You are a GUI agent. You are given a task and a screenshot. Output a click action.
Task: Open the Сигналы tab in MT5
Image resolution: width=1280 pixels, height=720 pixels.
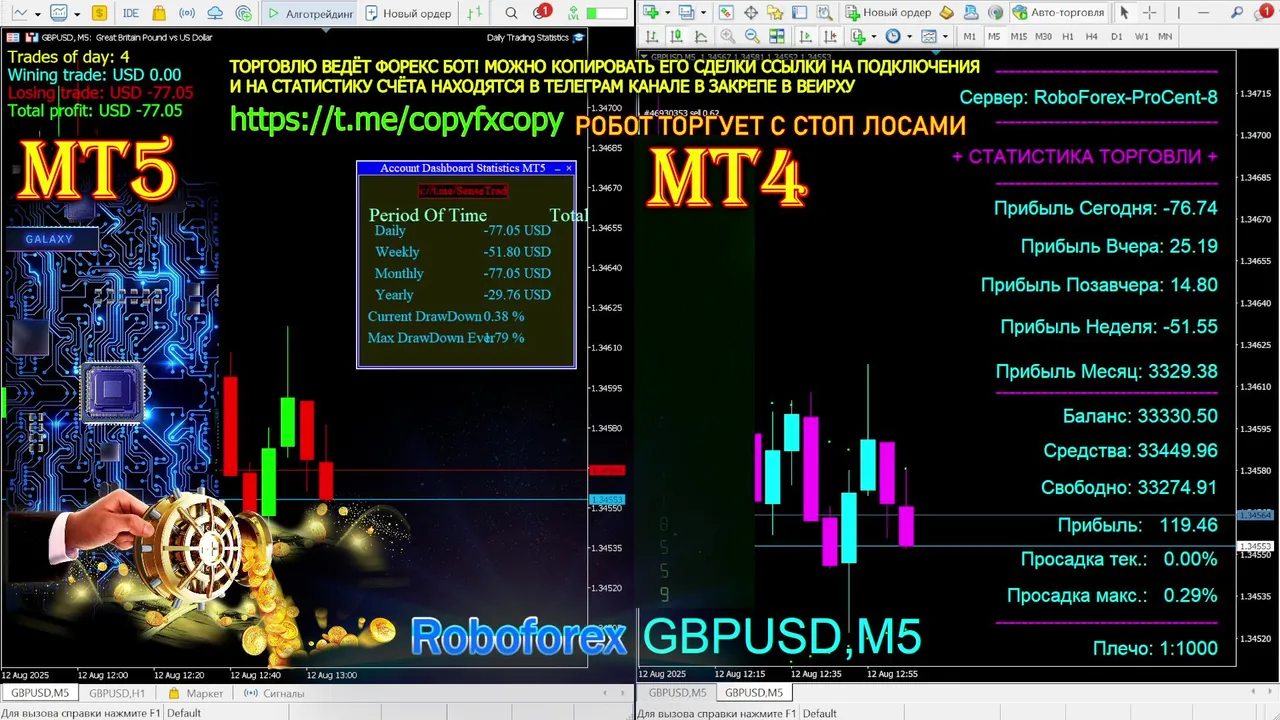(276, 693)
